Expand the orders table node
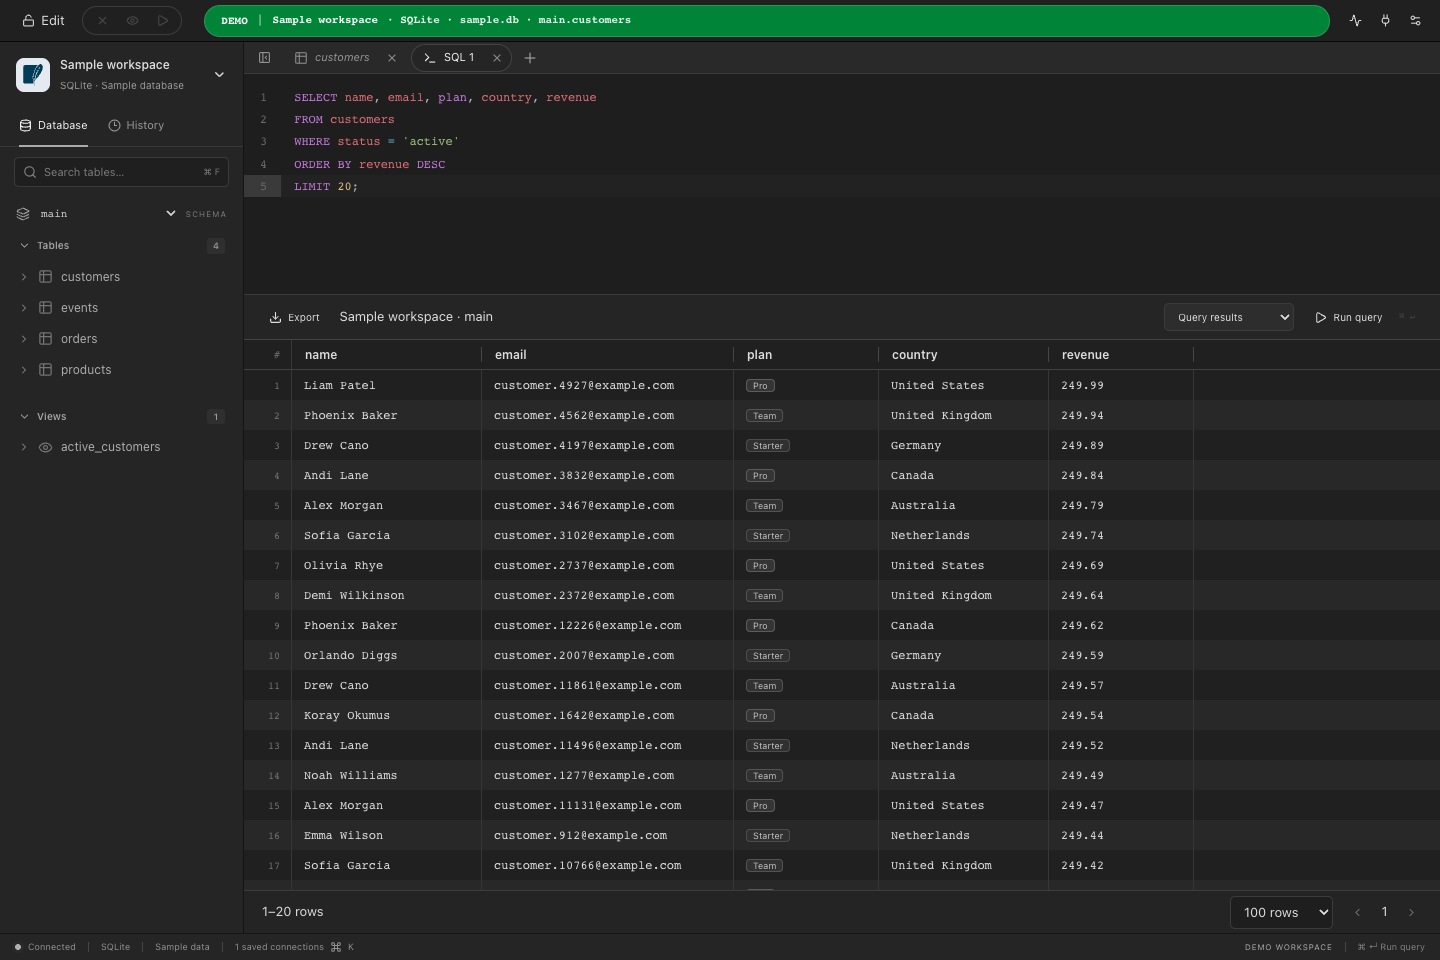Viewport: 1440px width, 960px height. (x=24, y=339)
